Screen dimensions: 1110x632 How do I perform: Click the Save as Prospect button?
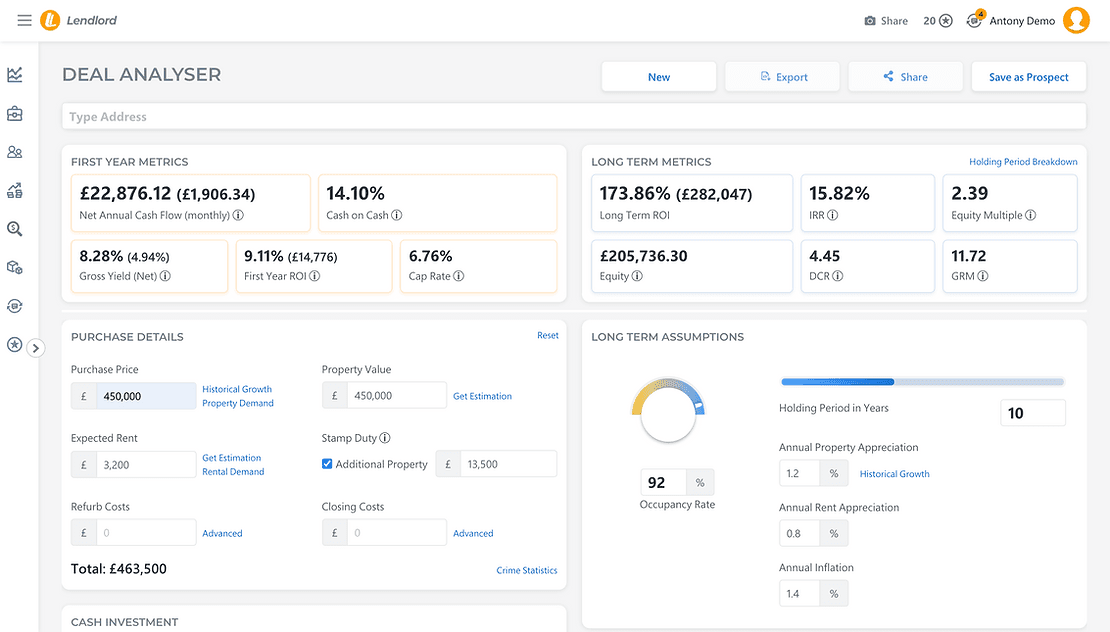click(1029, 77)
